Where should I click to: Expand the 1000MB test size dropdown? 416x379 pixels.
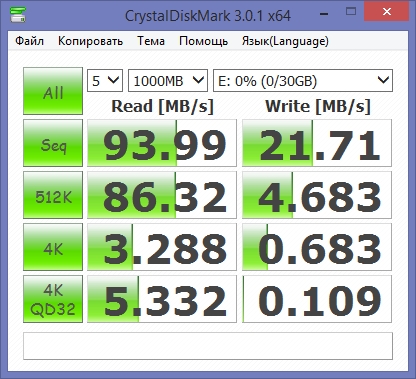click(x=168, y=80)
